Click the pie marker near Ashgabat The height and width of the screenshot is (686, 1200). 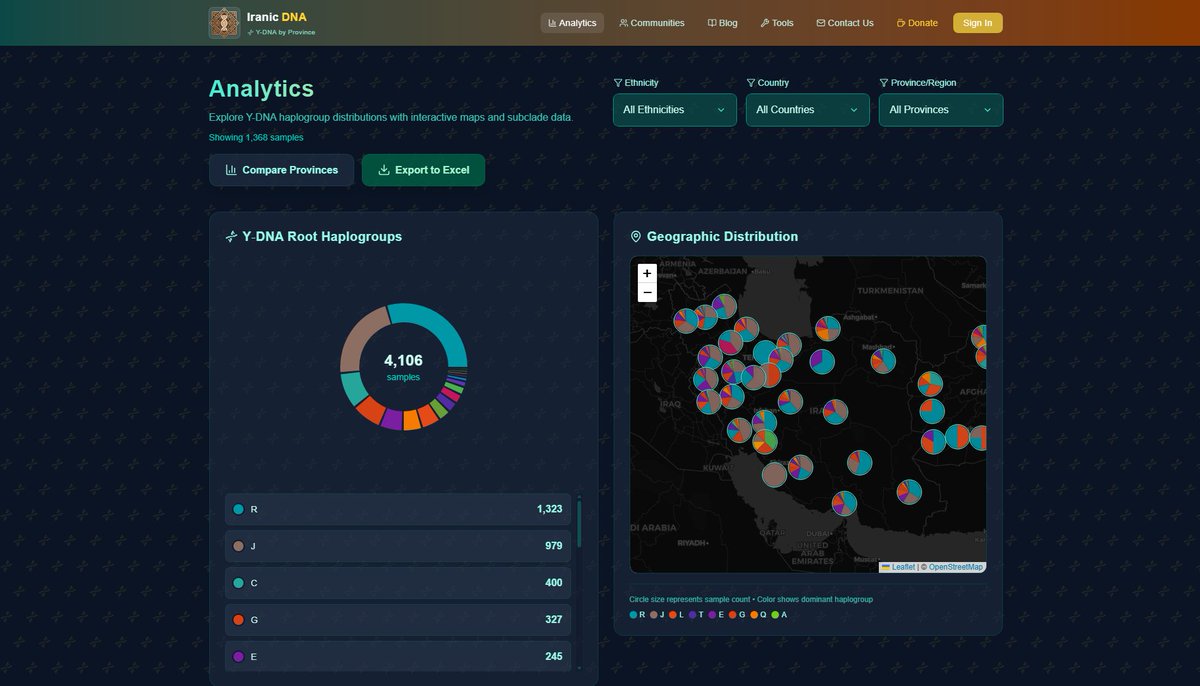click(827, 328)
